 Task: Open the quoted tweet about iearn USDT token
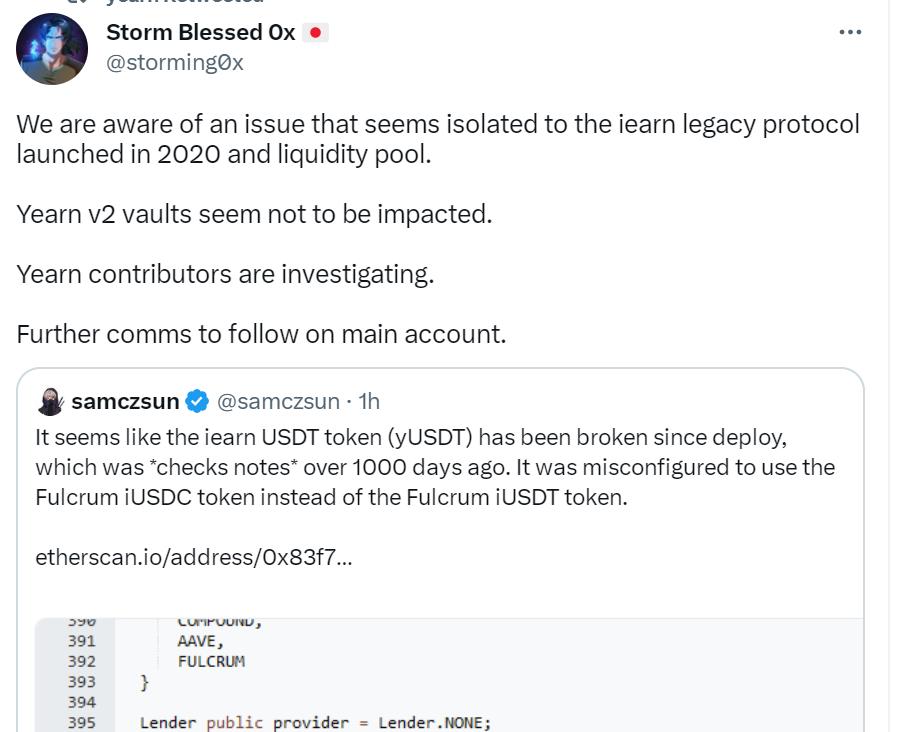pos(434,467)
